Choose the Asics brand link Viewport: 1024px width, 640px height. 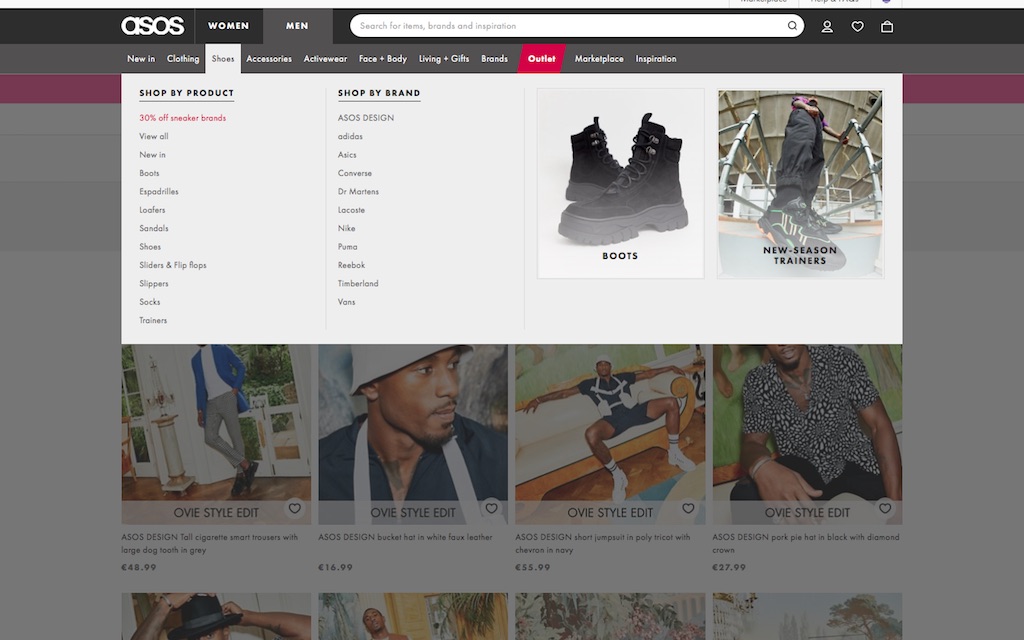(x=347, y=155)
